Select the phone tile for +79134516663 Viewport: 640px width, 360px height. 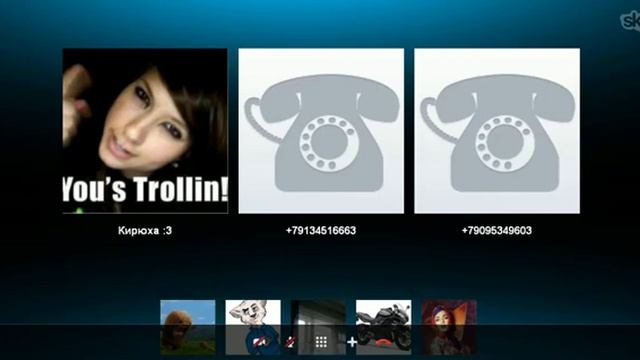point(321,131)
